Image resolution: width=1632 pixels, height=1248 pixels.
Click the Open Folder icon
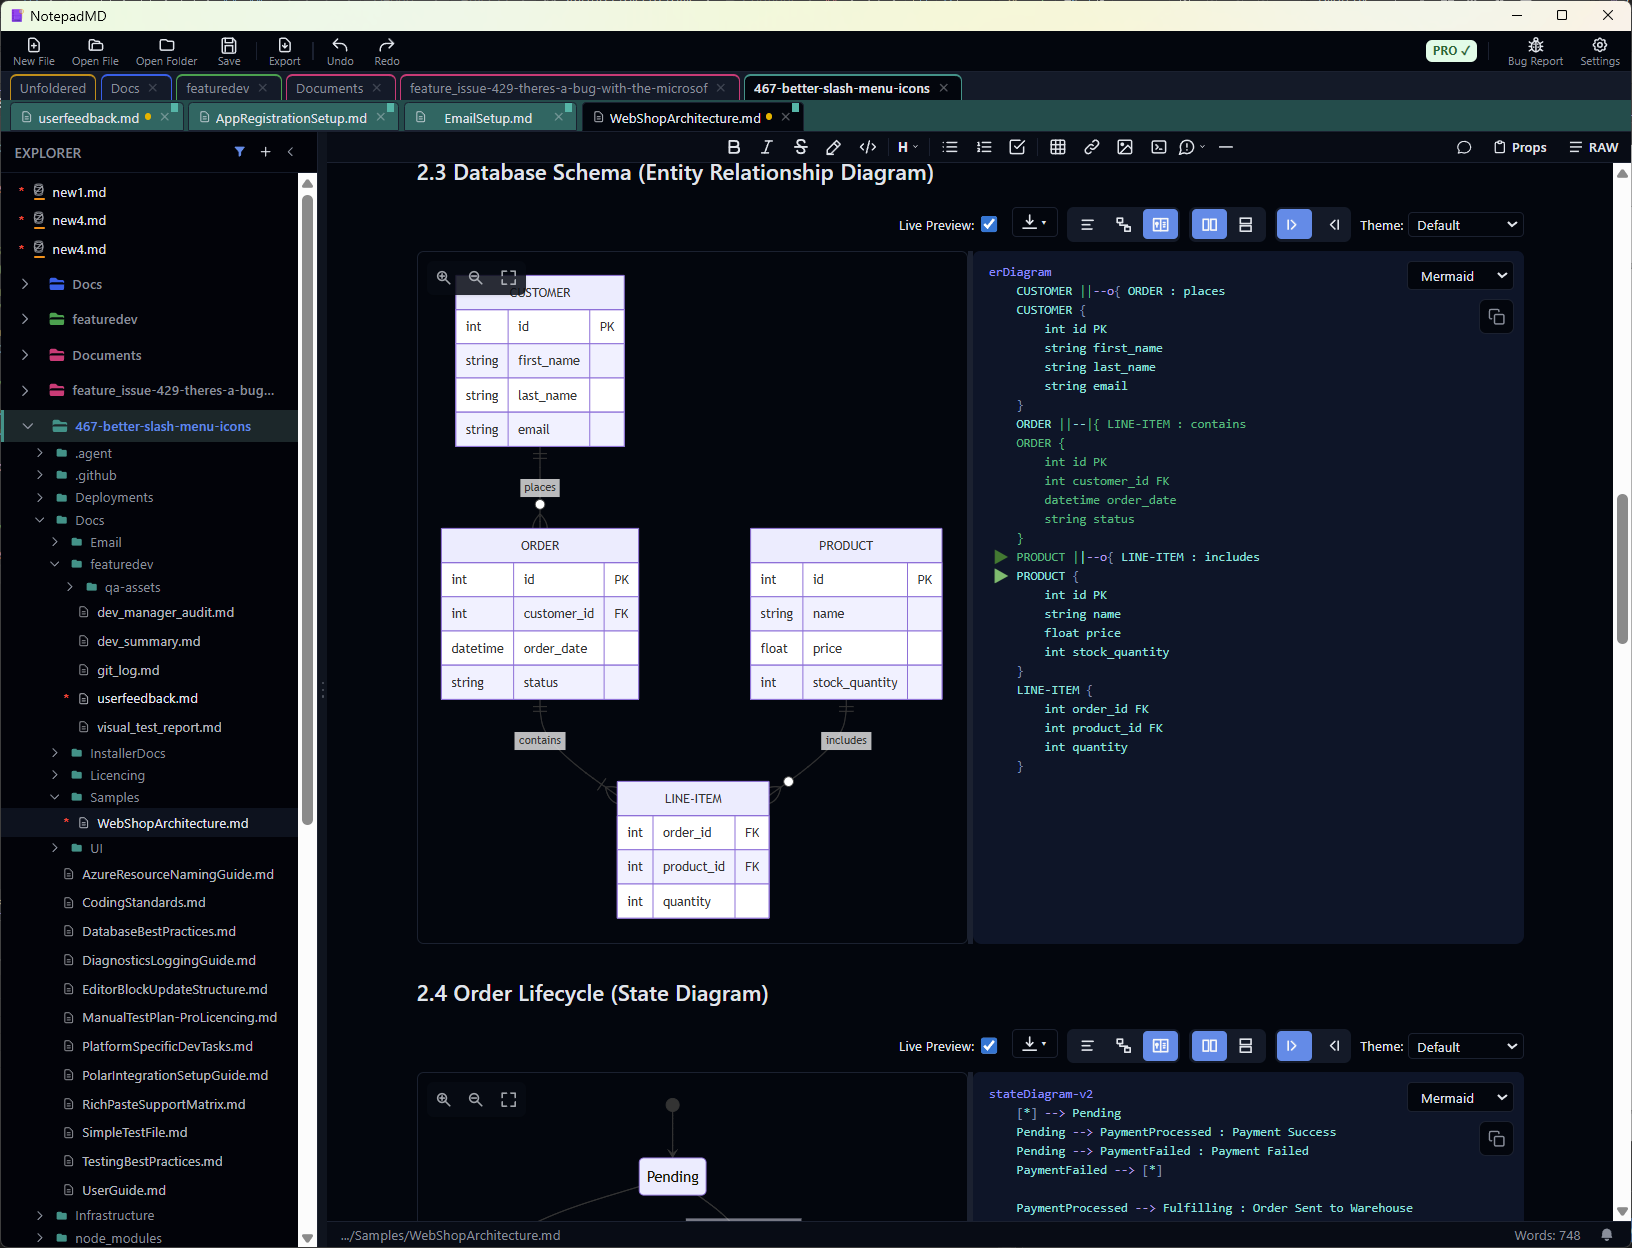pyautogui.click(x=166, y=51)
